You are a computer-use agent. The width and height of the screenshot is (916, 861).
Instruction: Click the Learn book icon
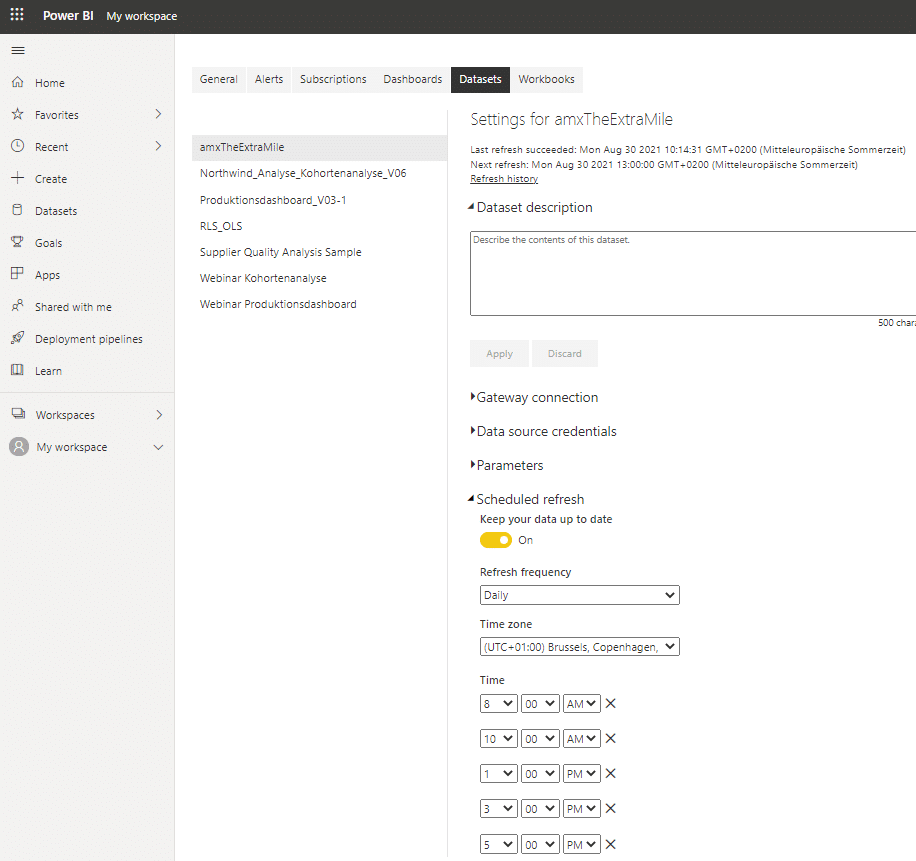click(18, 370)
